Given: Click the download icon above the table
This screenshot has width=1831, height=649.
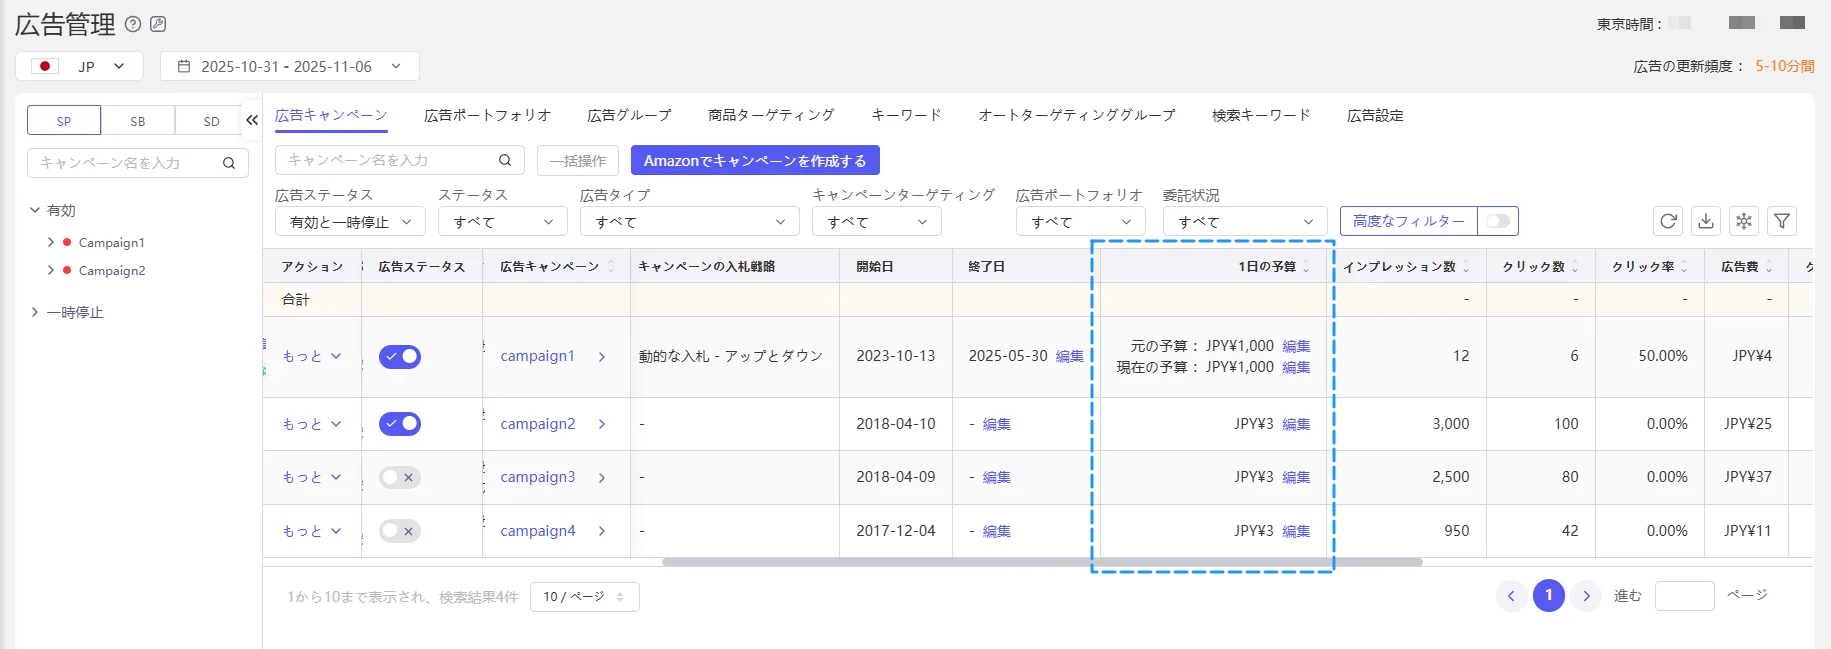Looking at the screenshot, I should coord(1706,221).
